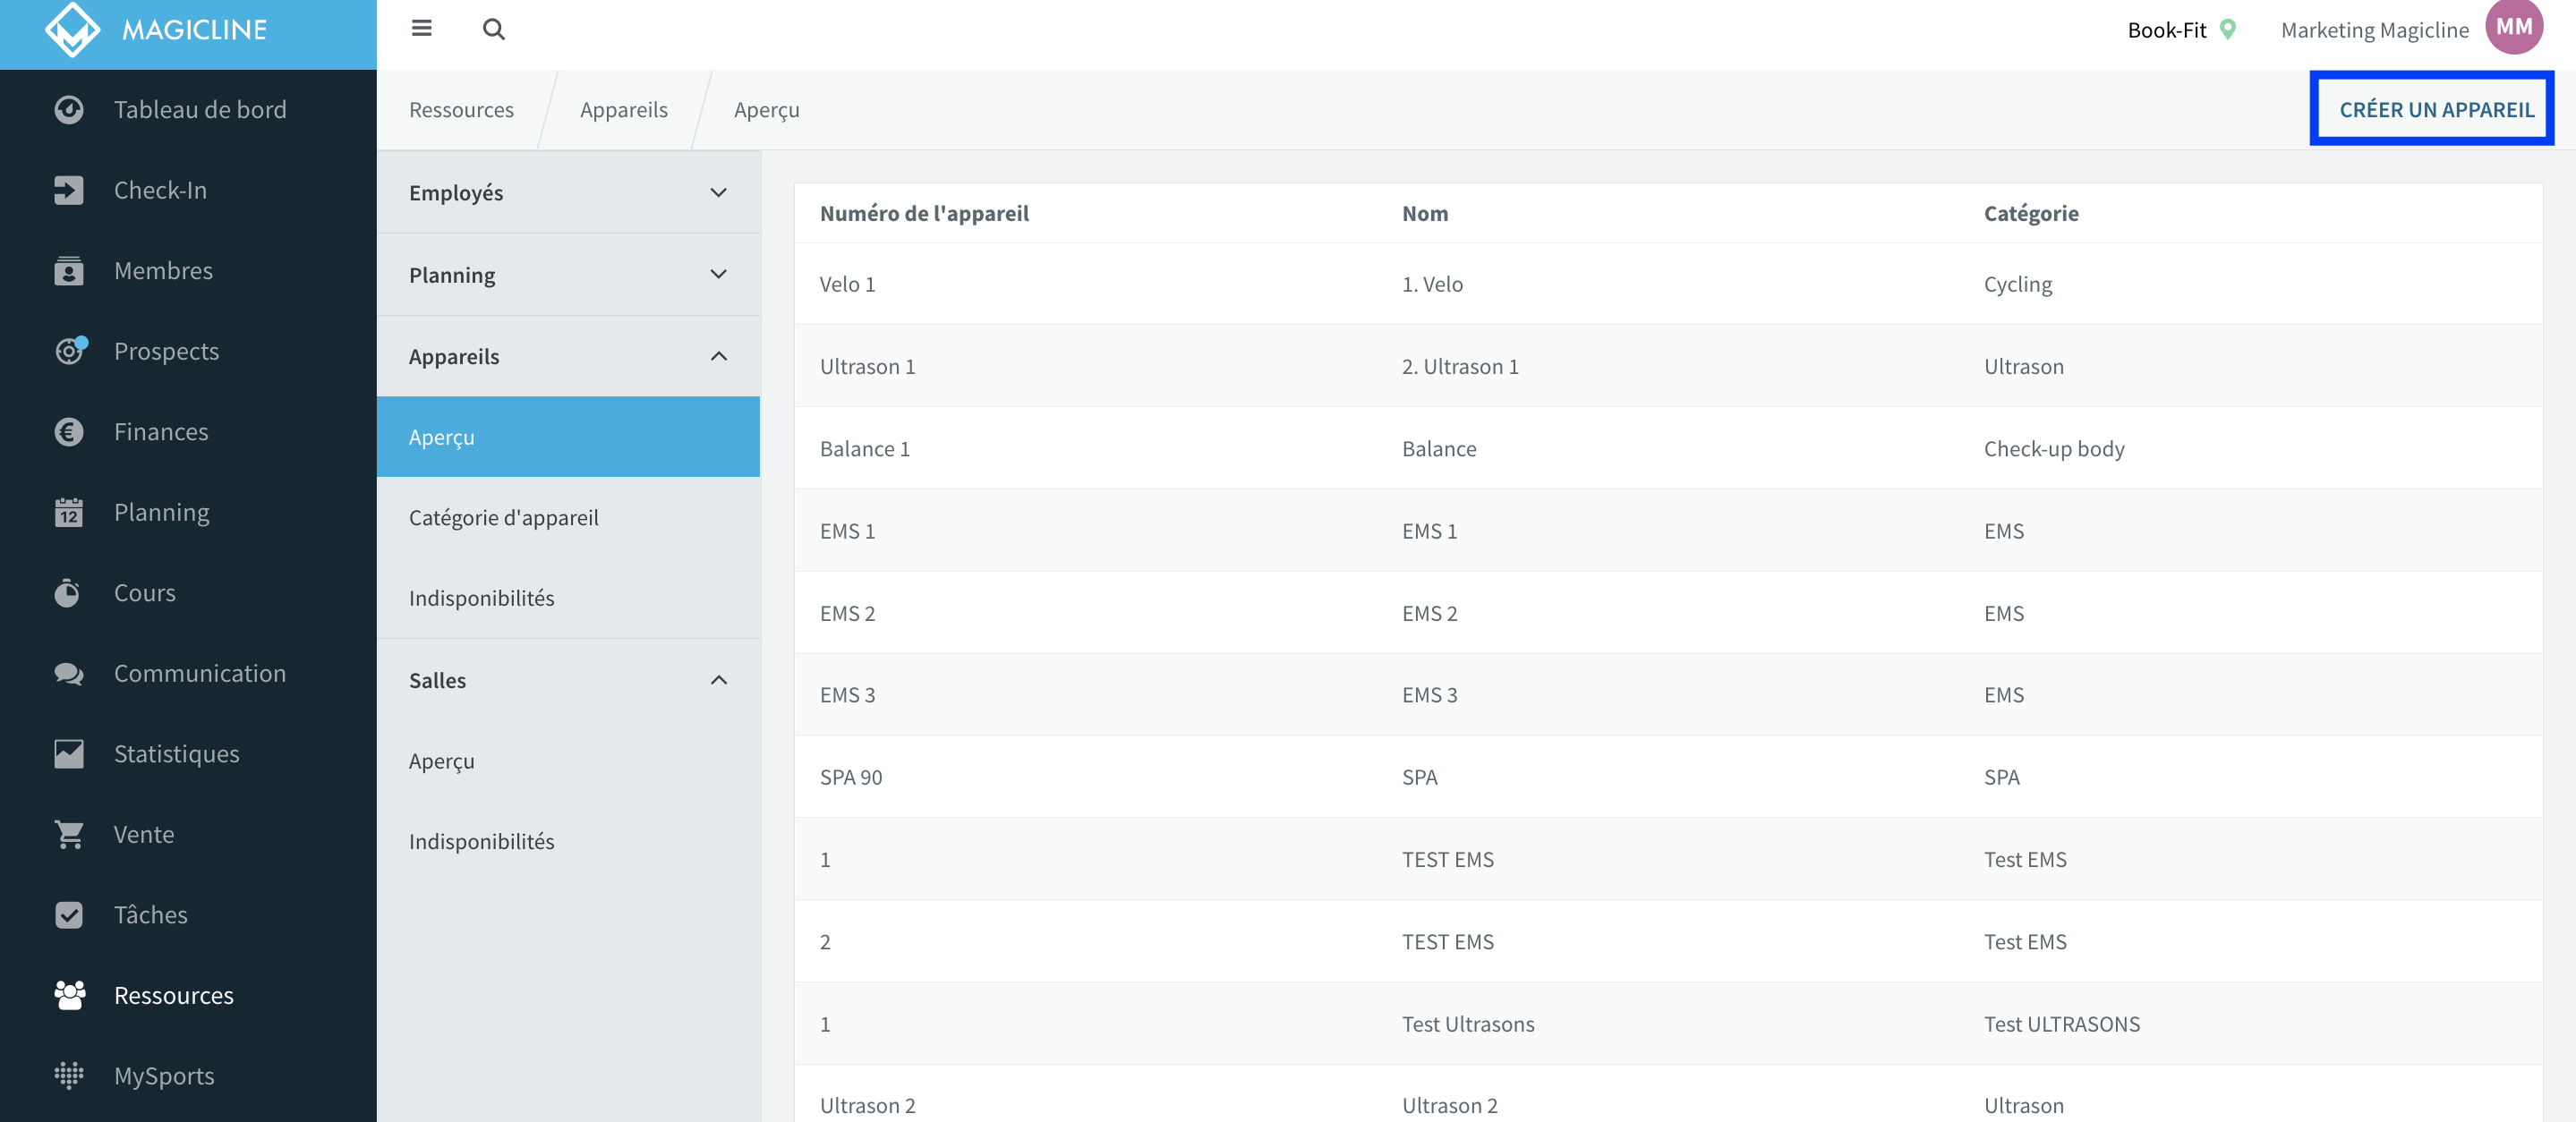Open the search magnifier icon
Viewport: 2576px width, 1122px height.
coord(494,29)
